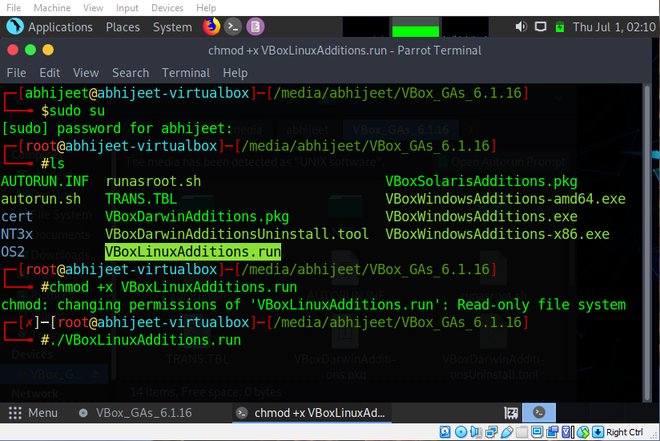
Task: Click the cert directory name
Action: [17, 216]
